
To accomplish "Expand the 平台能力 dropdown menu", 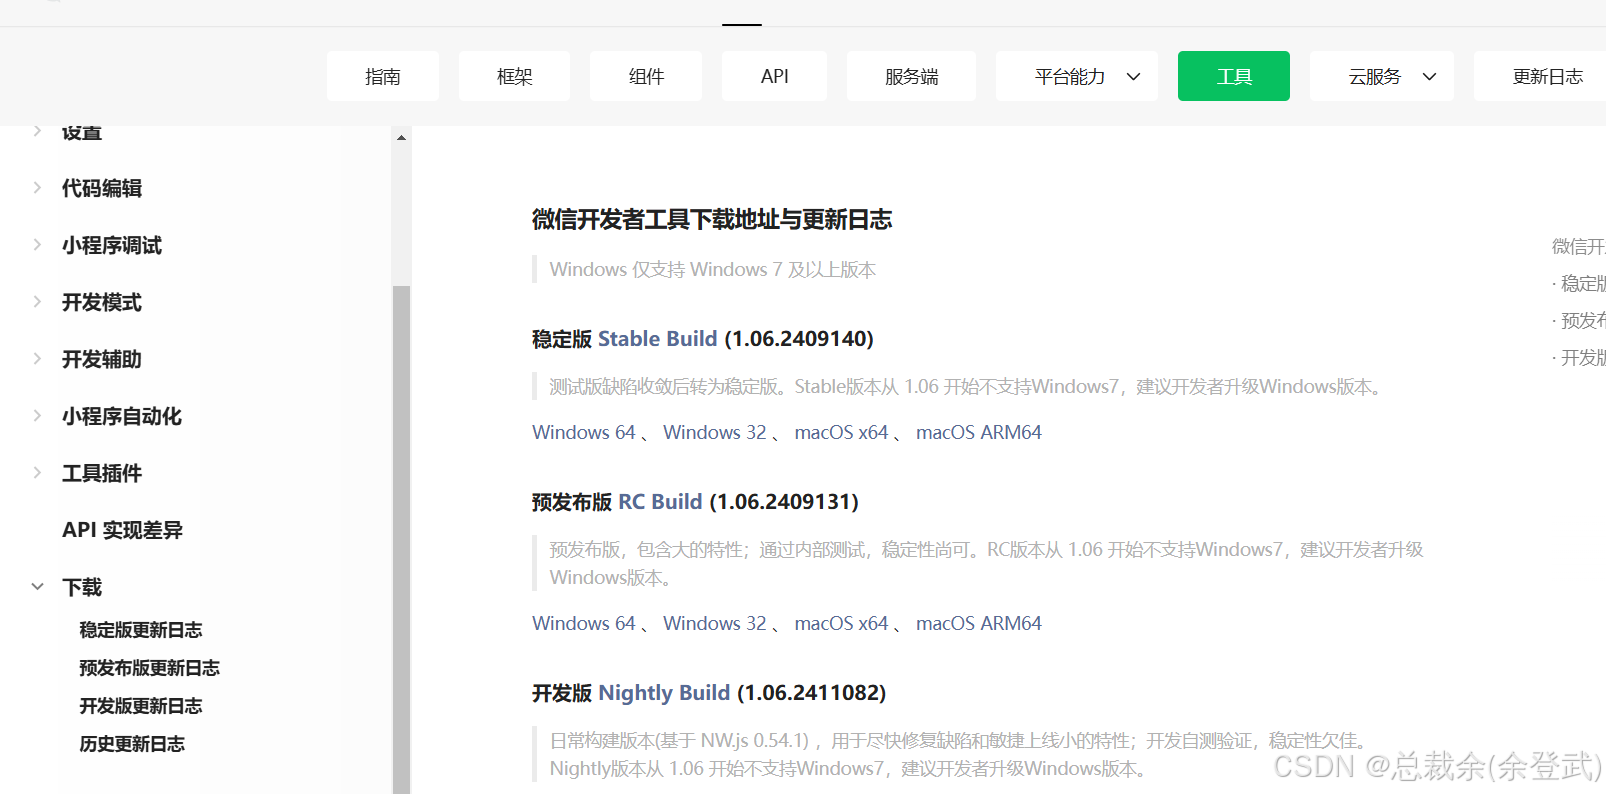I will pos(1077,76).
